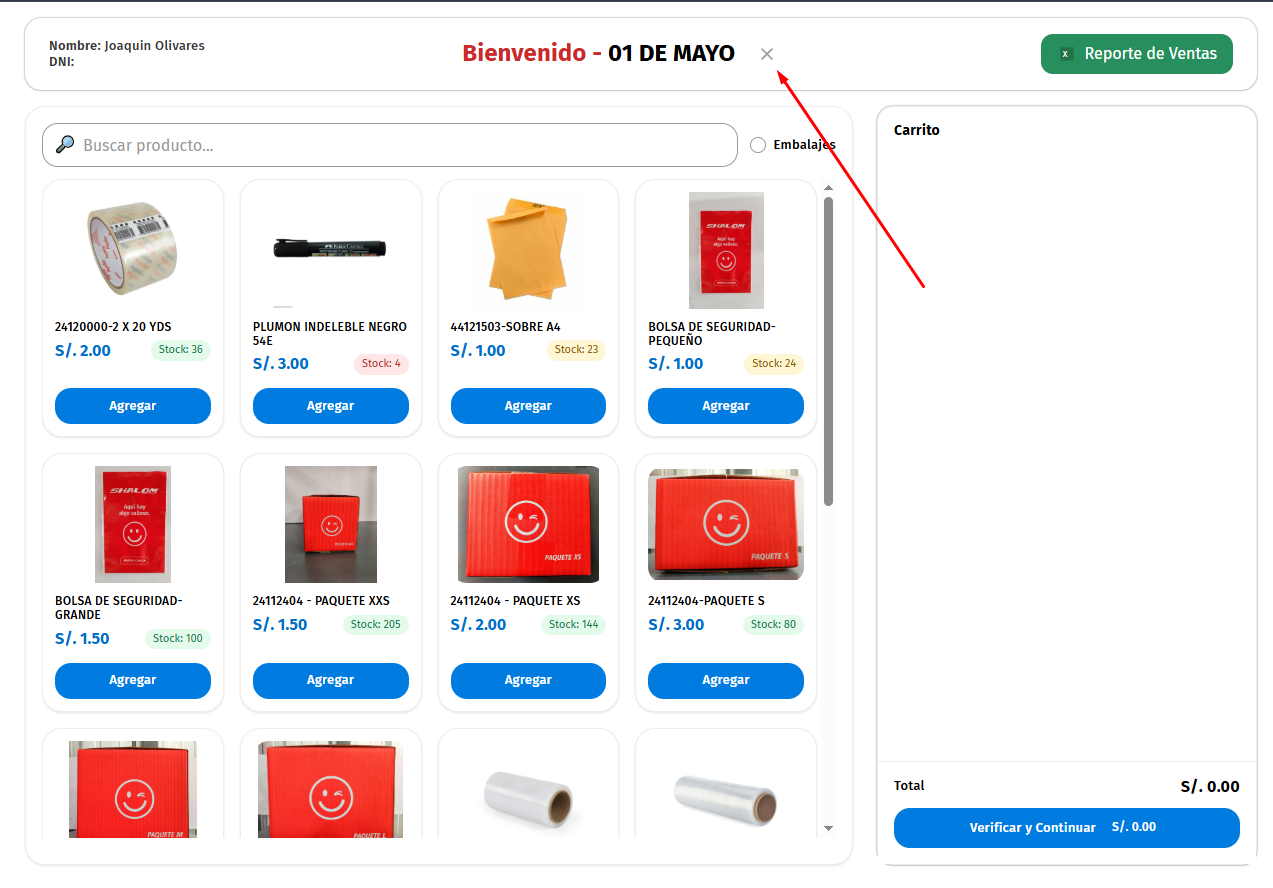Add Paquete XXS to the cart

[330, 680]
